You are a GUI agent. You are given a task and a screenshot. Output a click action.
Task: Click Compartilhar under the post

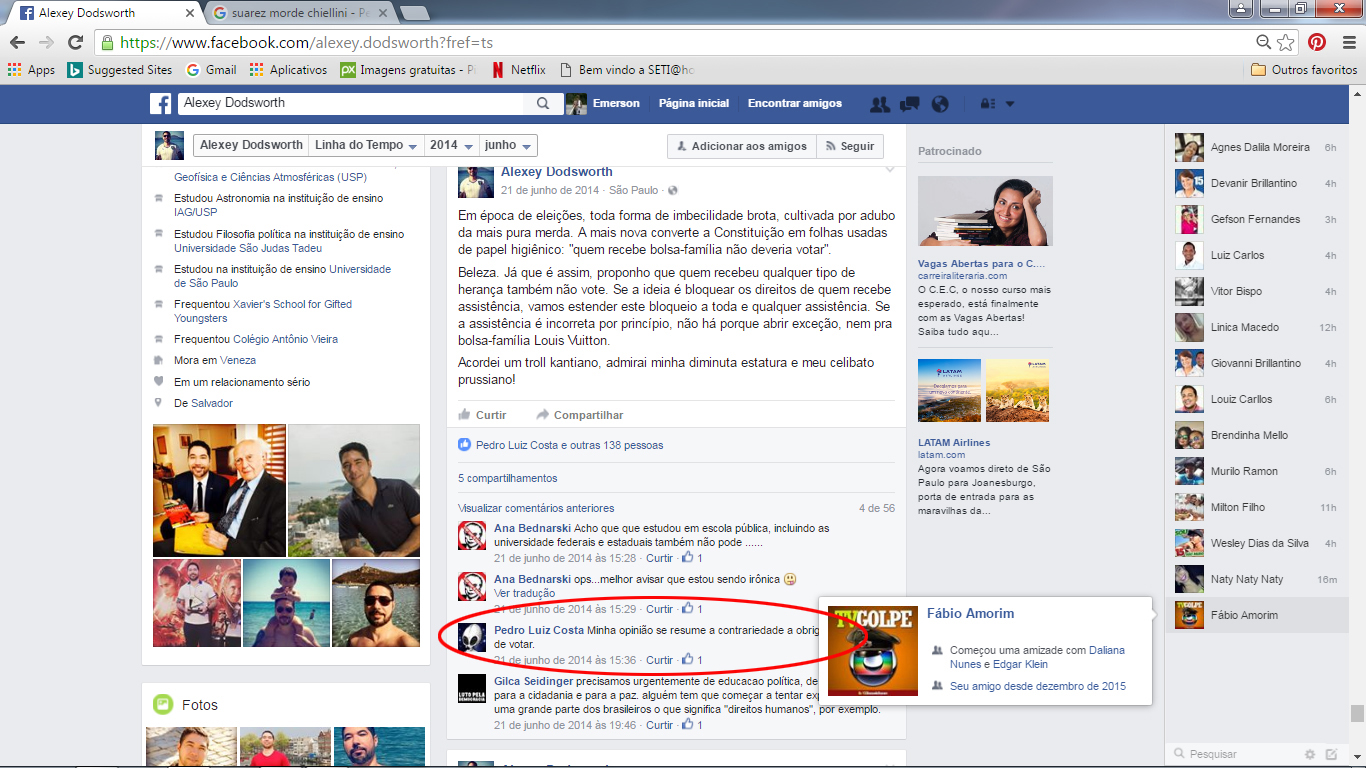579,415
